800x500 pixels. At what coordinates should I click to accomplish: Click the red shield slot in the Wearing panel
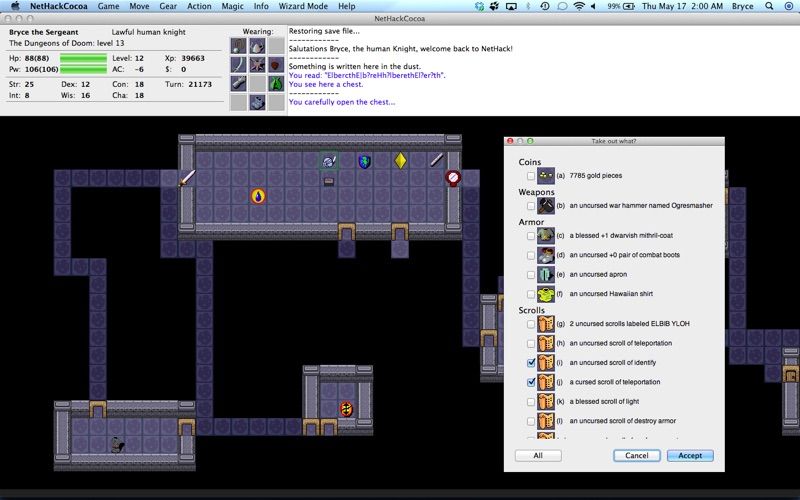tap(276, 65)
